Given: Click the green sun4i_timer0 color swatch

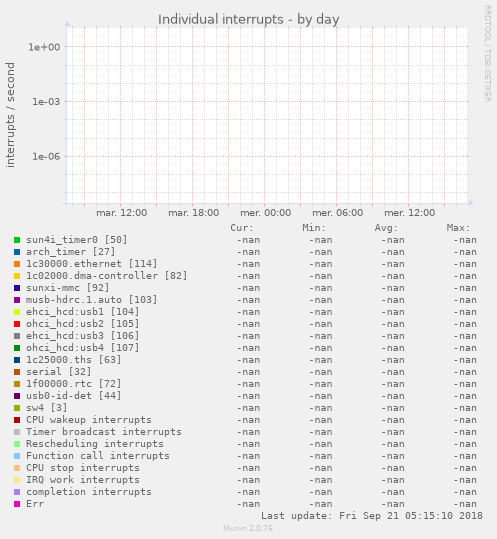Looking at the screenshot, I should click(17, 240).
